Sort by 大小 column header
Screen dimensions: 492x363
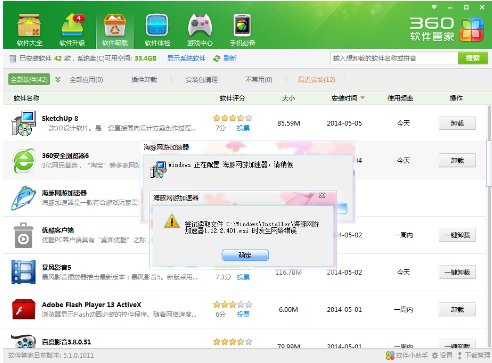pyautogui.click(x=288, y=98)
